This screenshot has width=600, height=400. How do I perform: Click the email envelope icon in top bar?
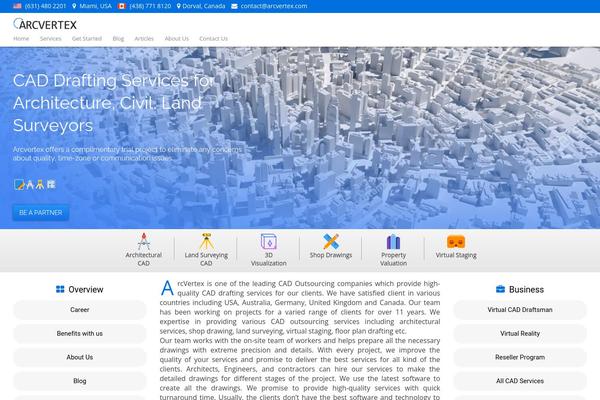(x=234, y=6)
